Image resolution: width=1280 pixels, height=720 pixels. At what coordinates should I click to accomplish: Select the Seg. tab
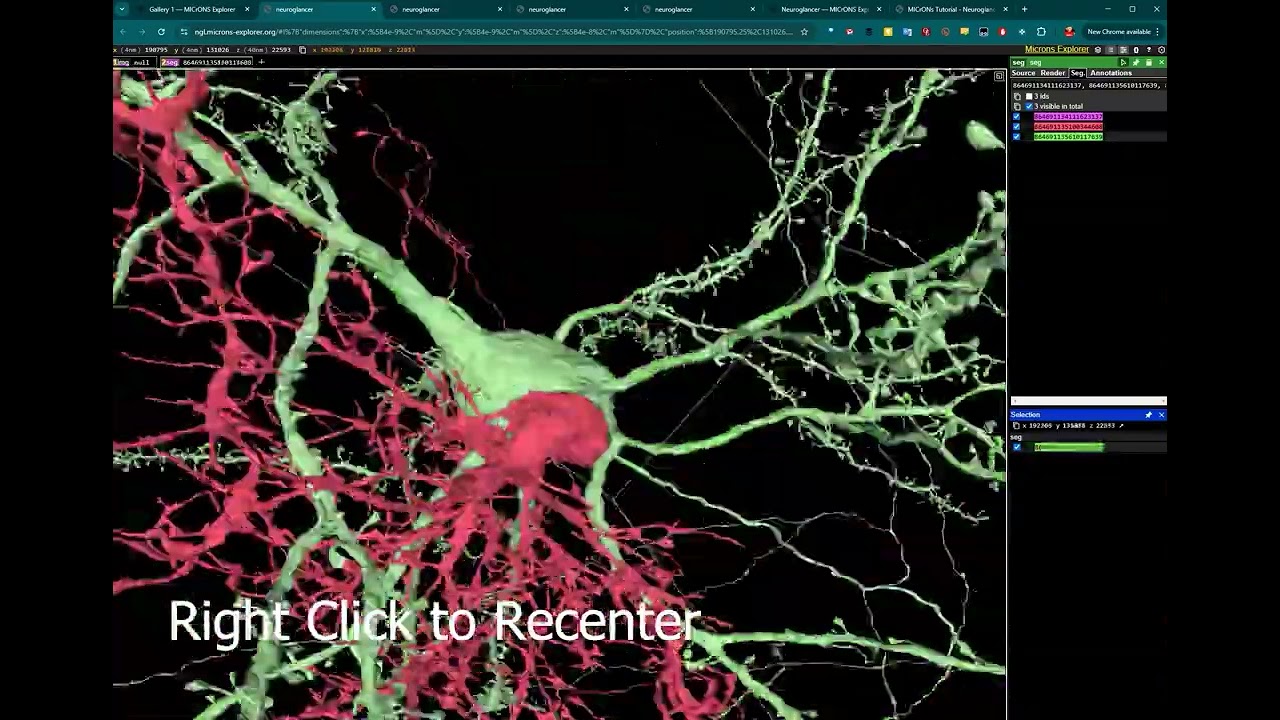[x=1077, y=73]
